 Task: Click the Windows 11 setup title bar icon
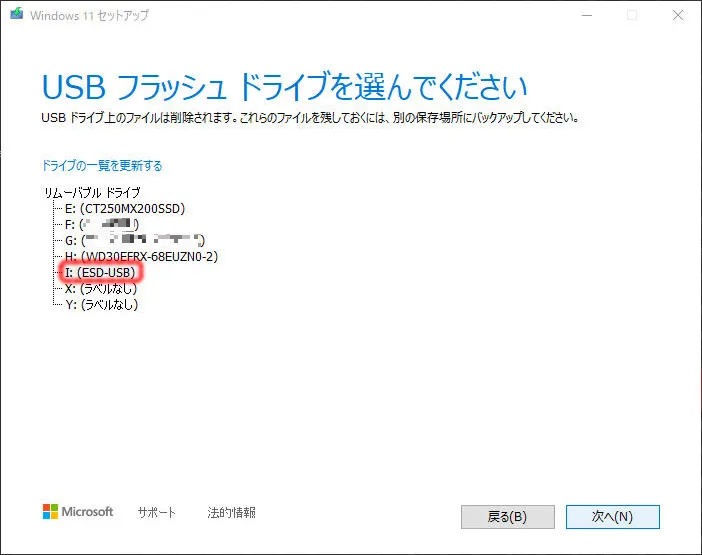click(x=17, y=14)
